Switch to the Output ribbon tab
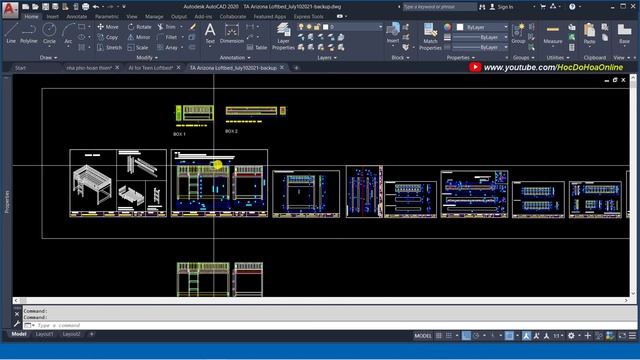 pos(179,17)
